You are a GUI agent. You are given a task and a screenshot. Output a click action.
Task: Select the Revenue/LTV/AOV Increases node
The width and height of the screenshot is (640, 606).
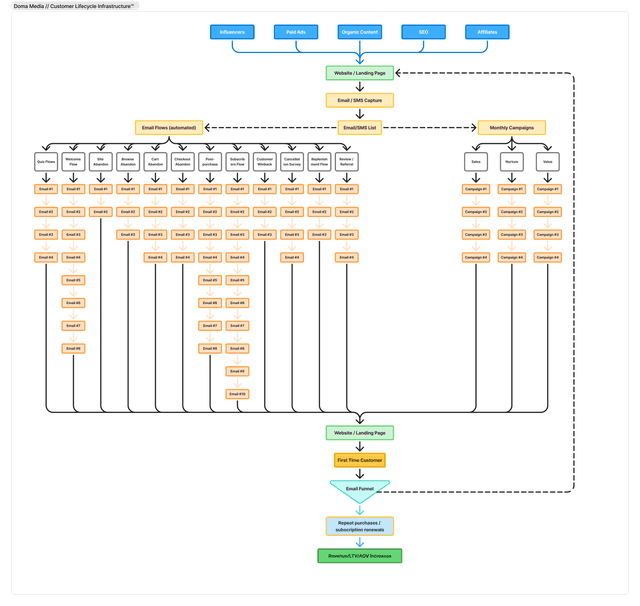360,556
